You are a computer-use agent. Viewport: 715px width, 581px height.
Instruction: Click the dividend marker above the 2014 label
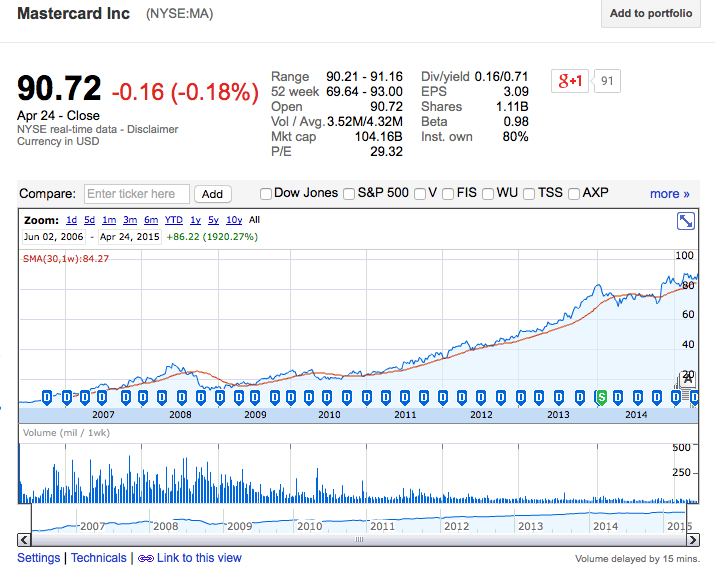coord(638,398)
